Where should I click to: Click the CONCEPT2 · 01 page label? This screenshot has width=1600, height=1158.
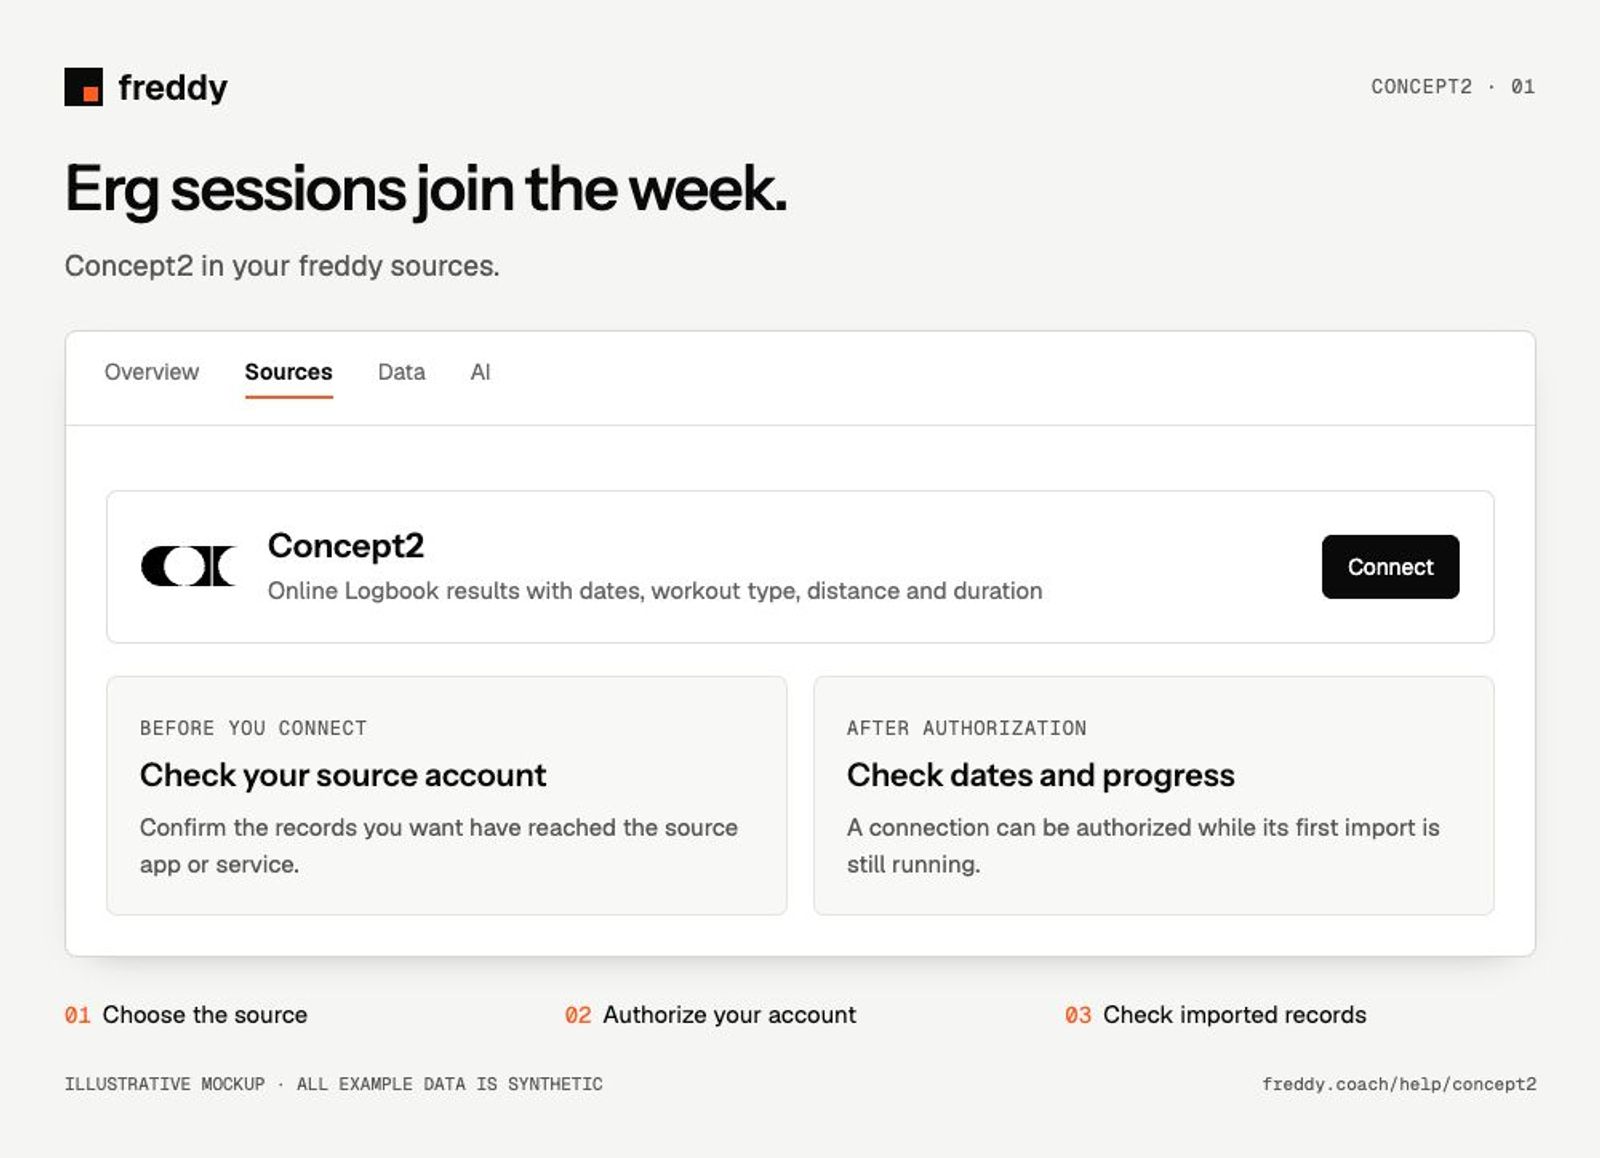pyautogui.click(x=1452, y=87)
